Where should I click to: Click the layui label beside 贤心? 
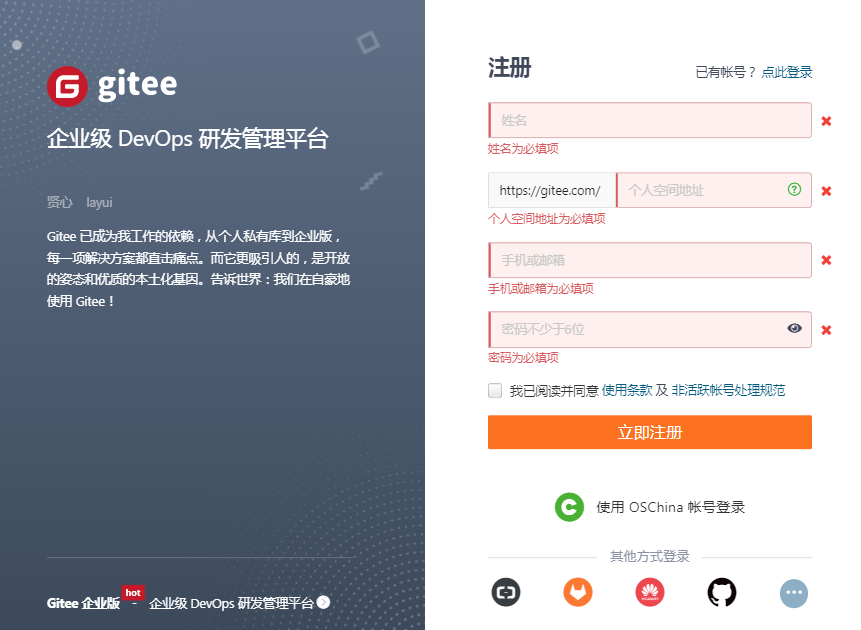(99, 202)
